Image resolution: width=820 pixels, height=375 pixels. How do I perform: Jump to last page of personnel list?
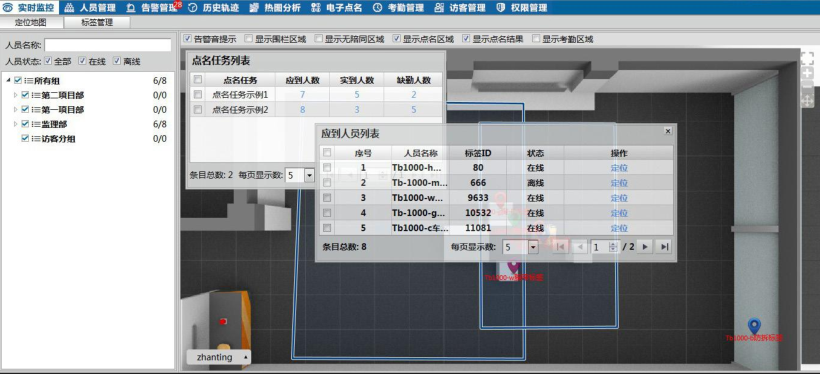tap(664, 247)
